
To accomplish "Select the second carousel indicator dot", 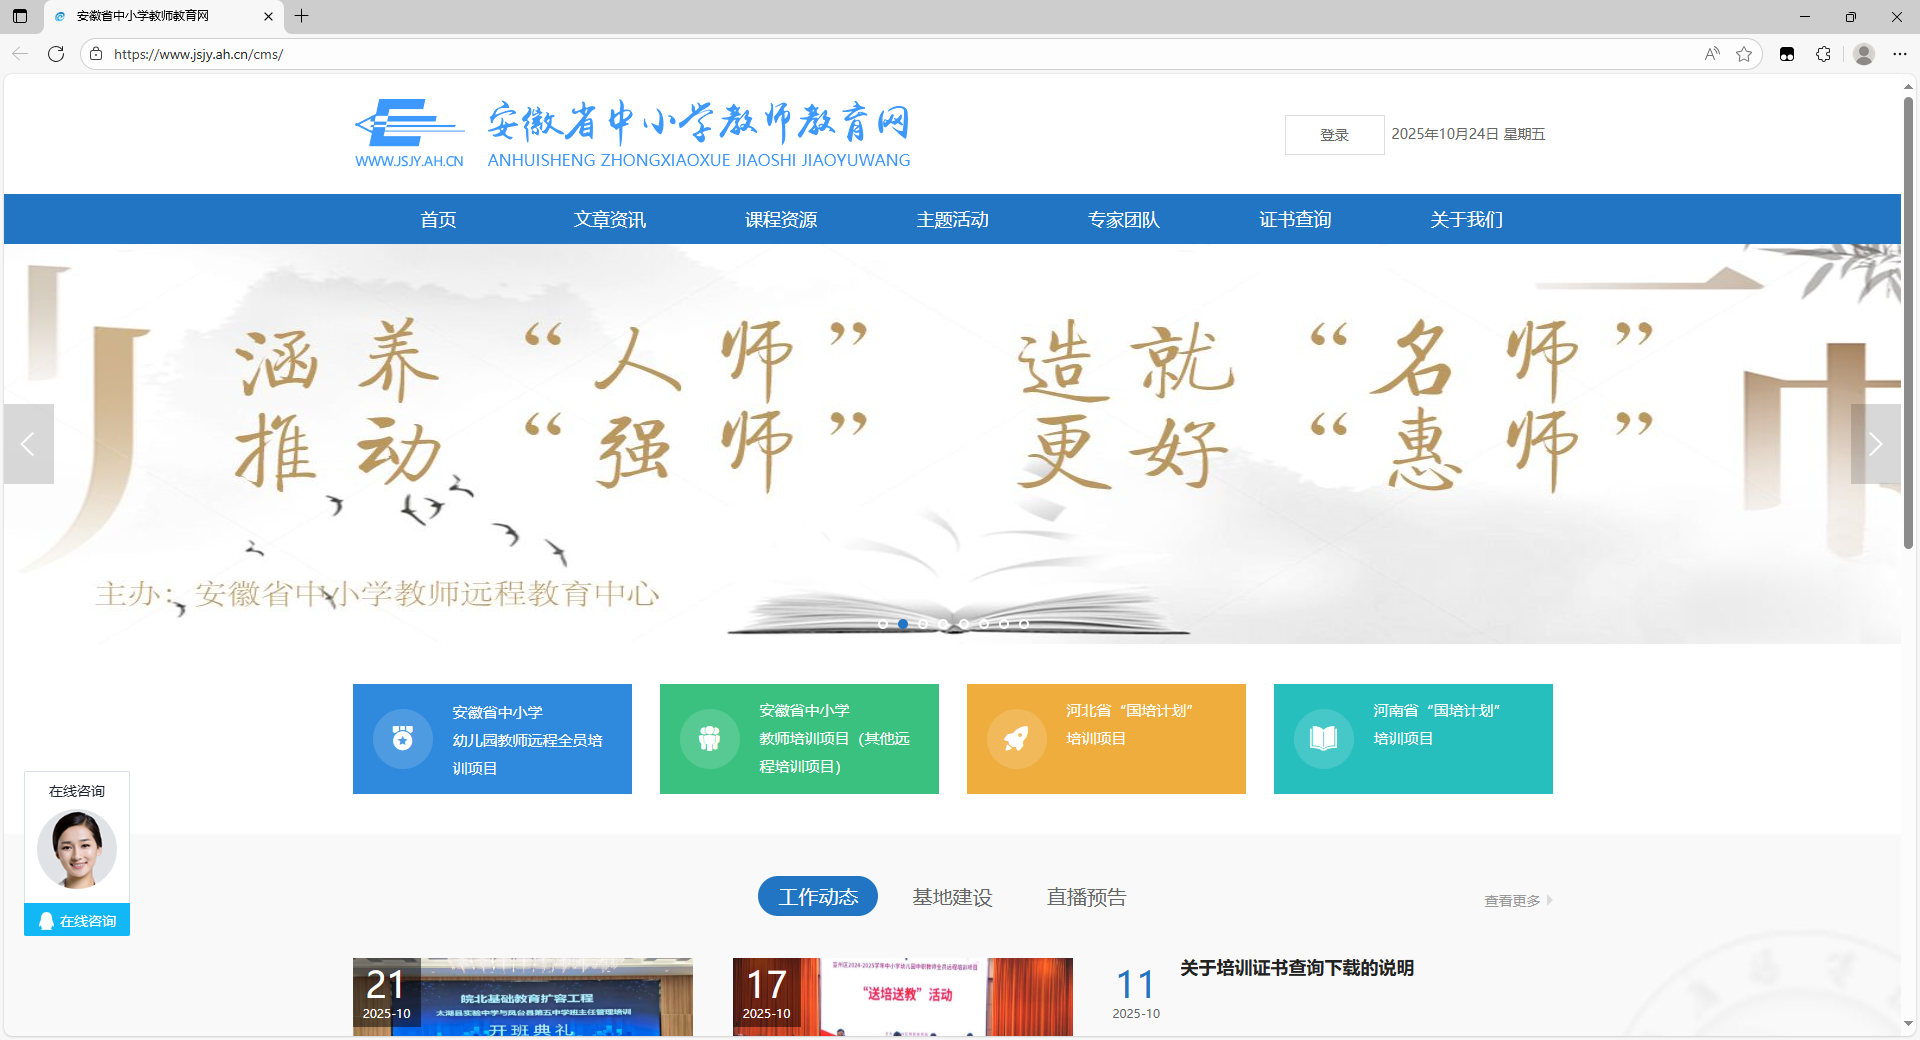I will [x=903, y=624].
